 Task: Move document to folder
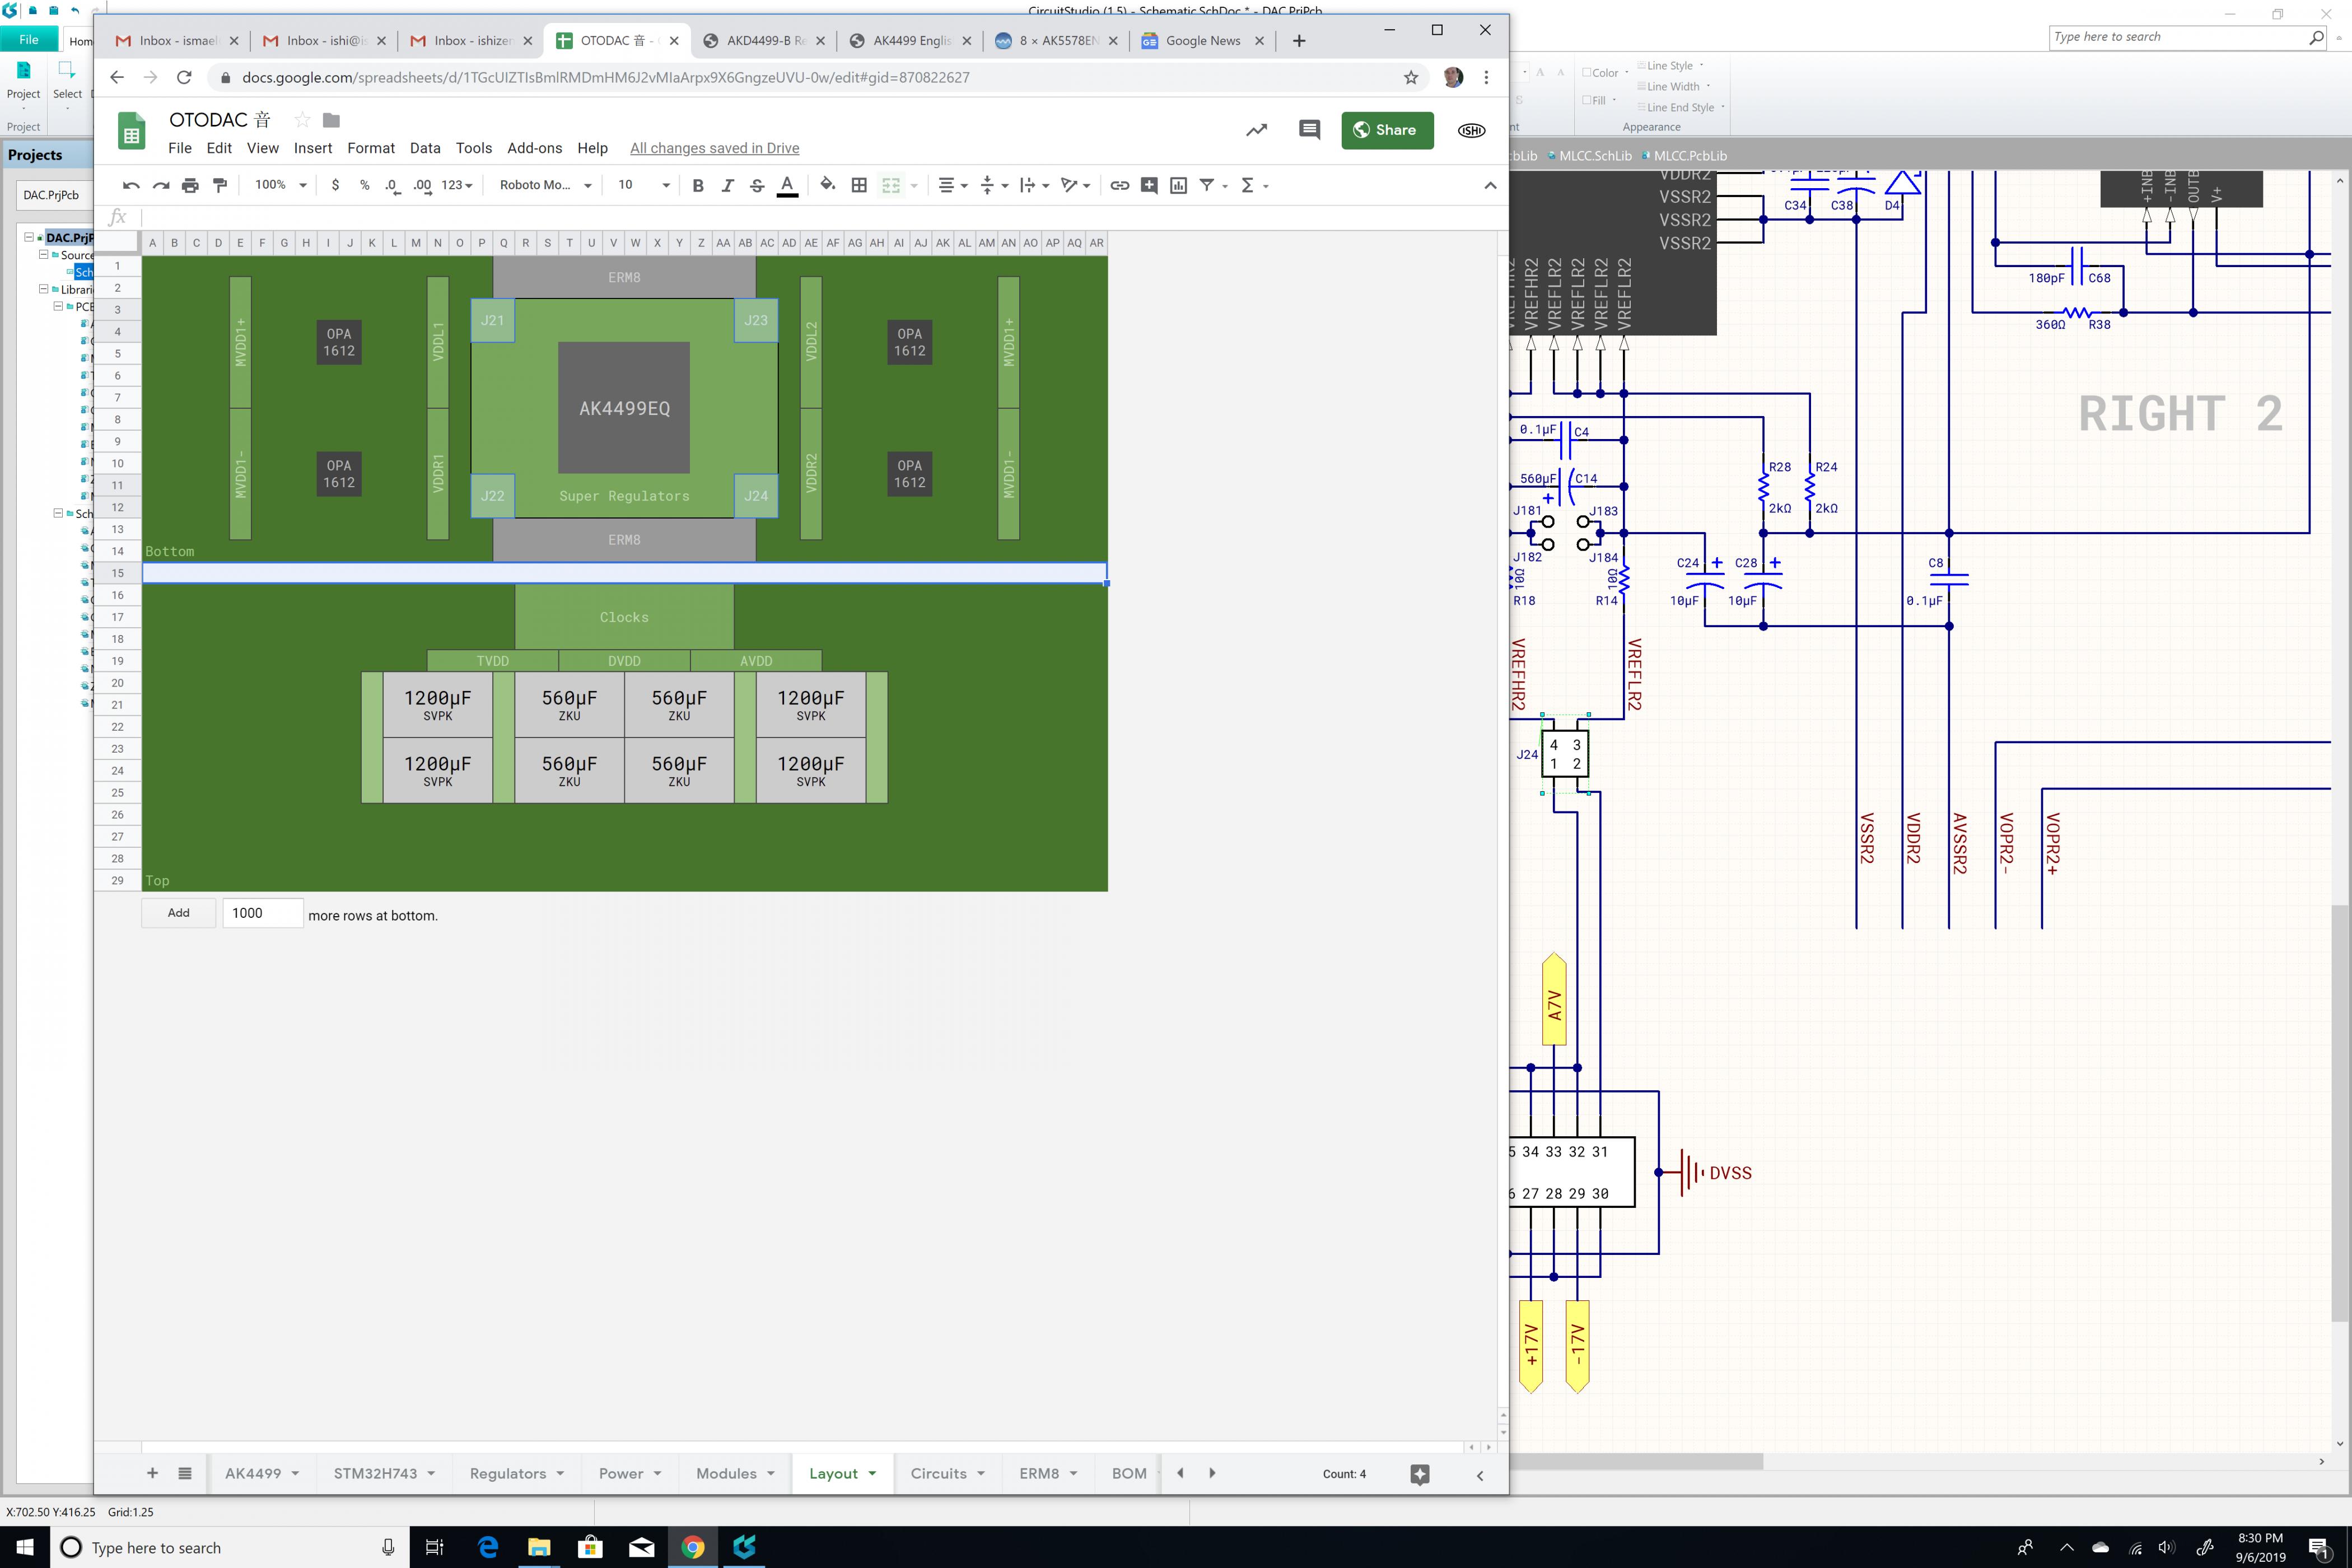331,120
